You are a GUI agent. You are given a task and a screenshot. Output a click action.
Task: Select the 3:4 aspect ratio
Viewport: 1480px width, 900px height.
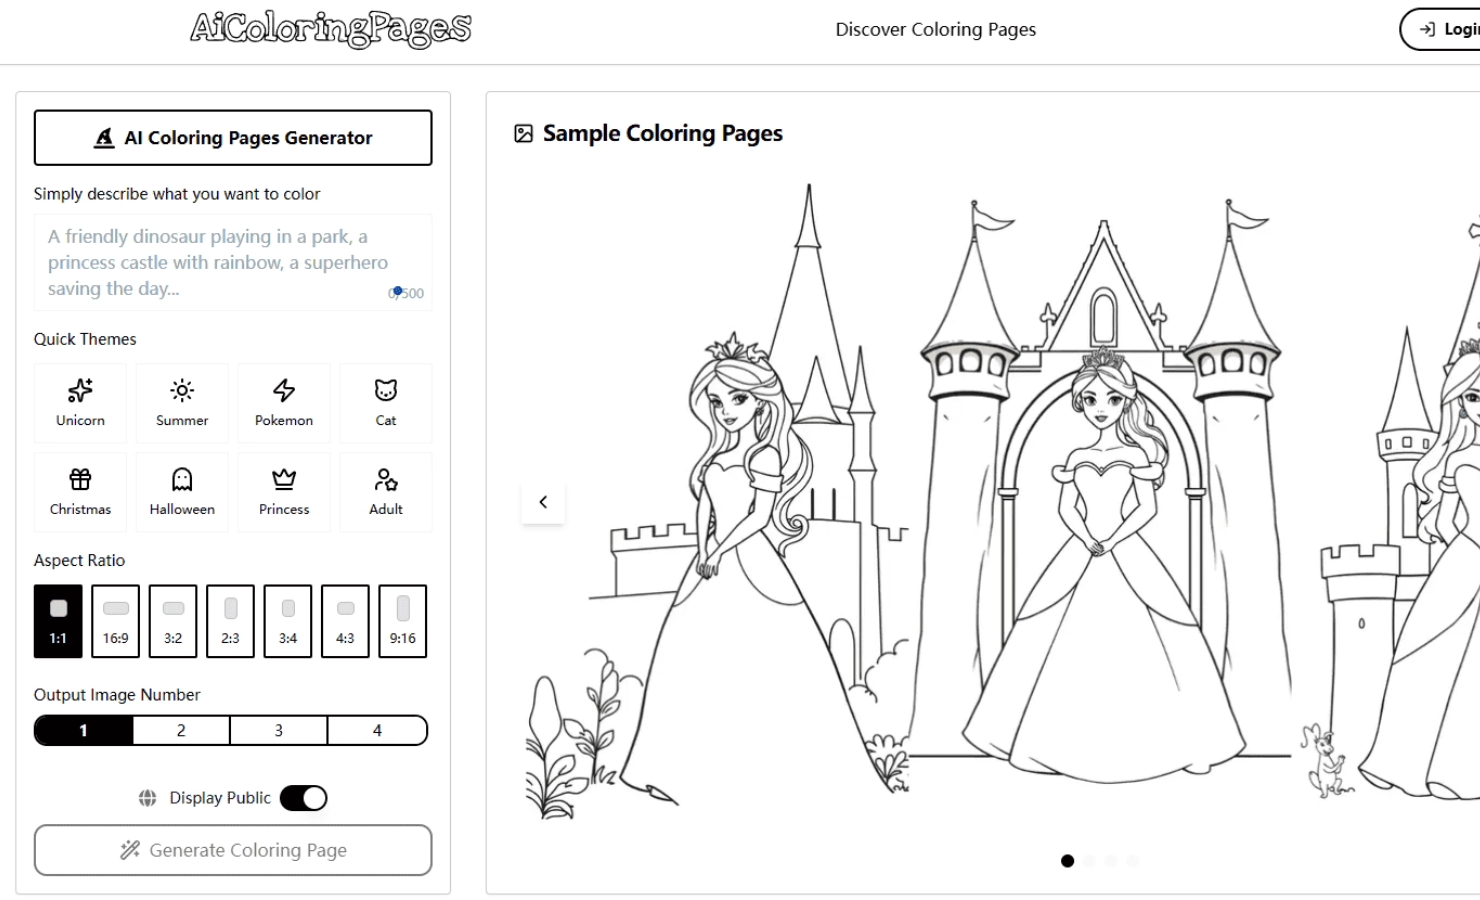tap(288, 621)
